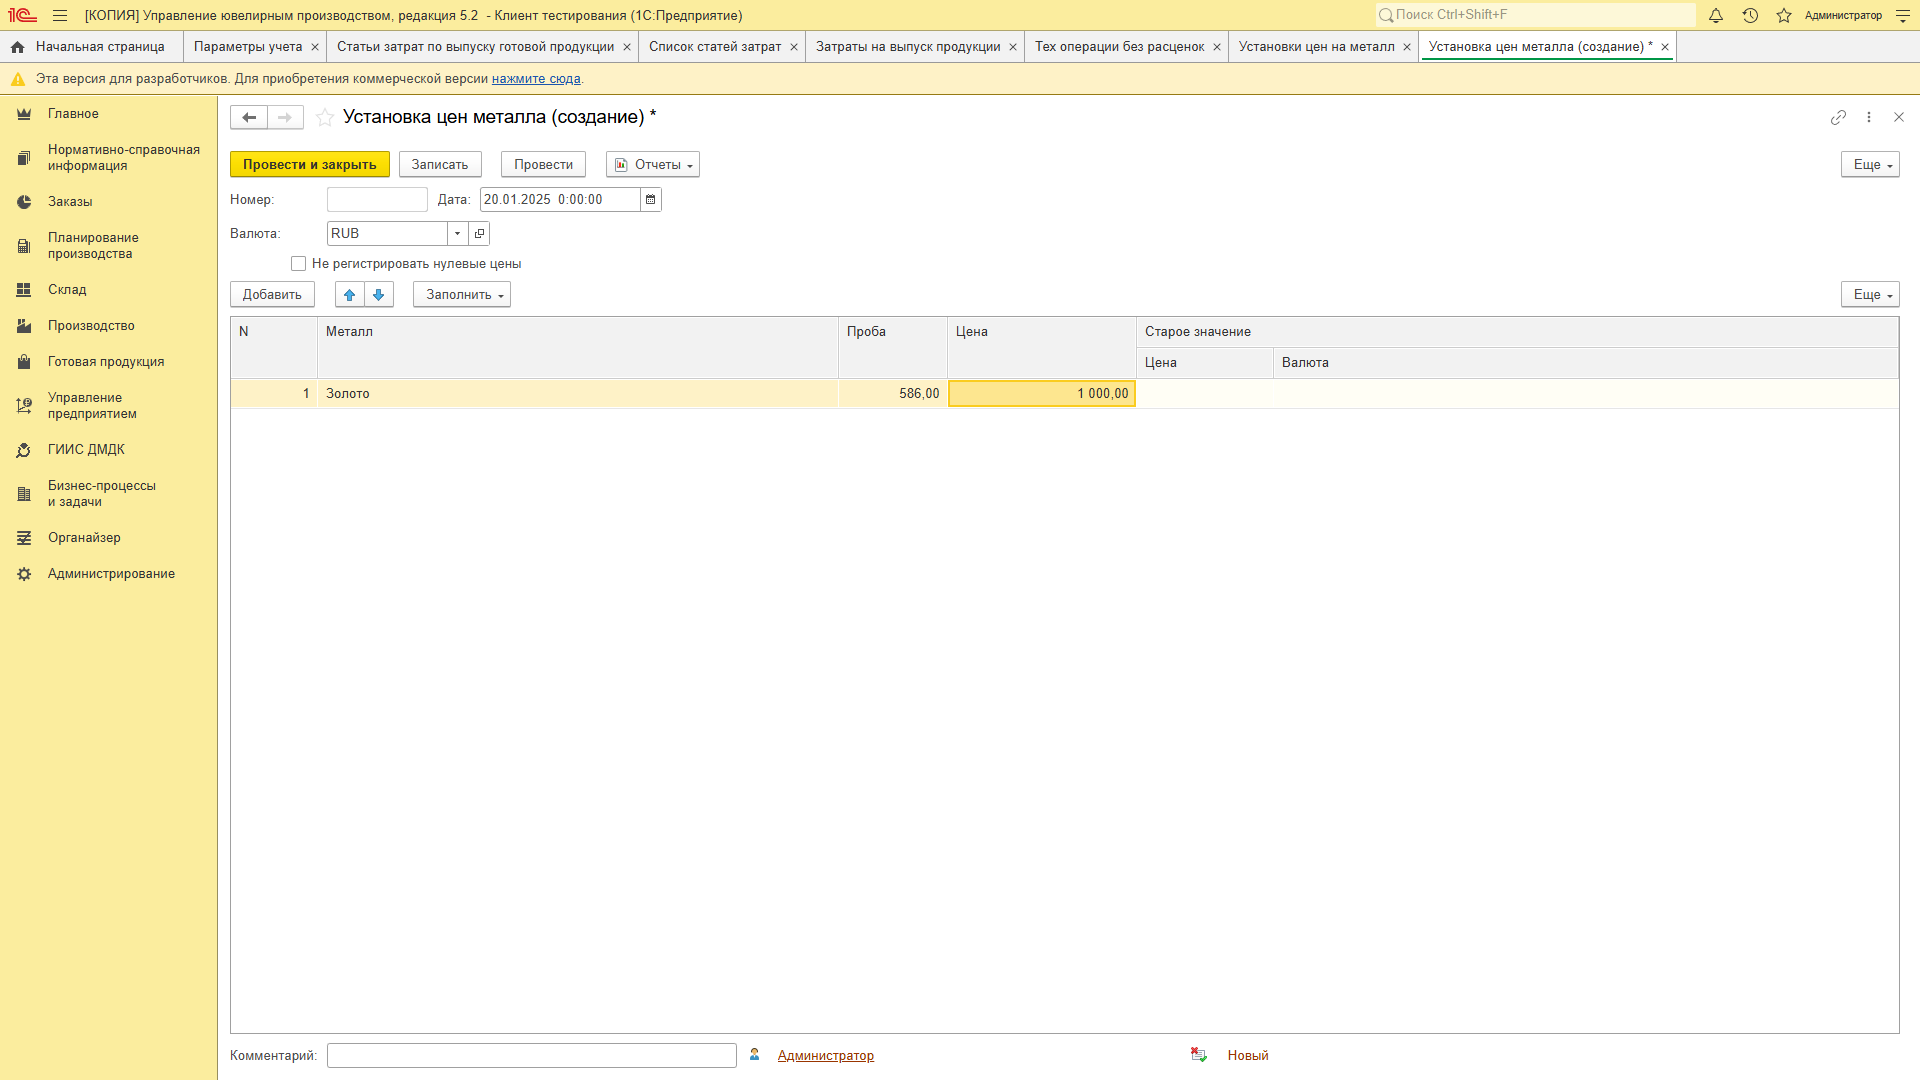Open the 1C main menu hamburger icon
This screenshot has width=1920, height=1080.
[x=60, y=15]
